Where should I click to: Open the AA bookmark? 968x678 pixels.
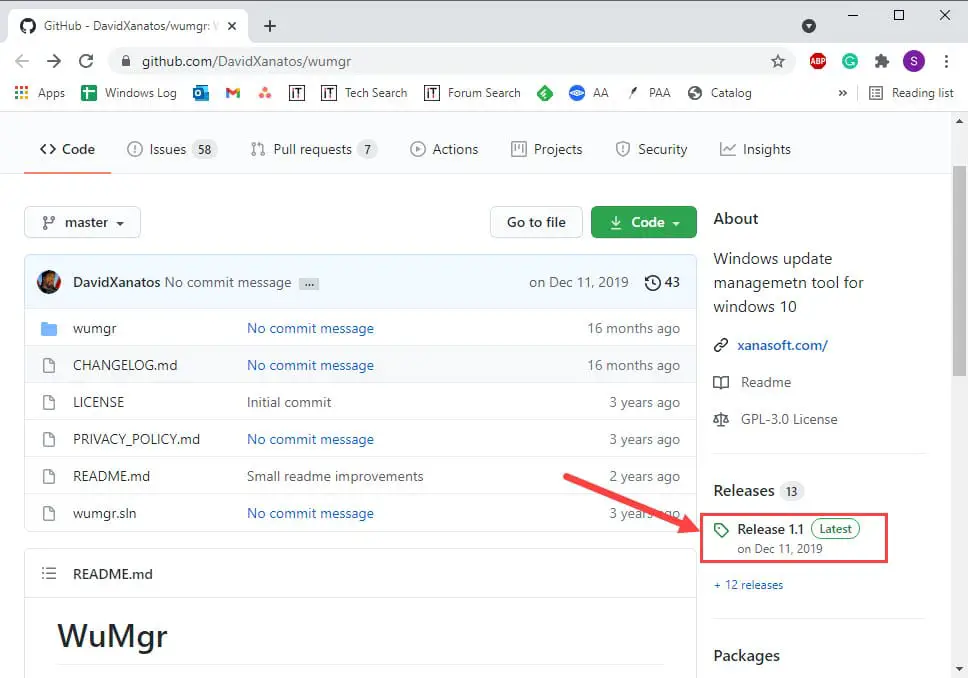tap(589, 93)
